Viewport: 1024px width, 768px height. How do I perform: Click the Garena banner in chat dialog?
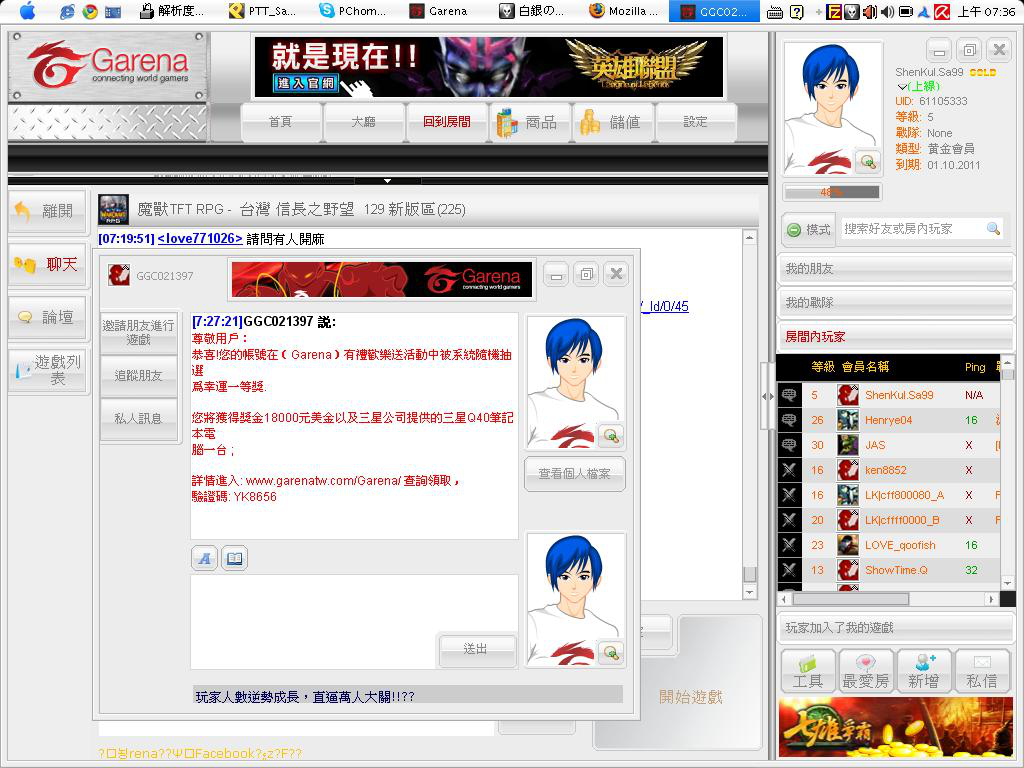click(x=382, y=280)
